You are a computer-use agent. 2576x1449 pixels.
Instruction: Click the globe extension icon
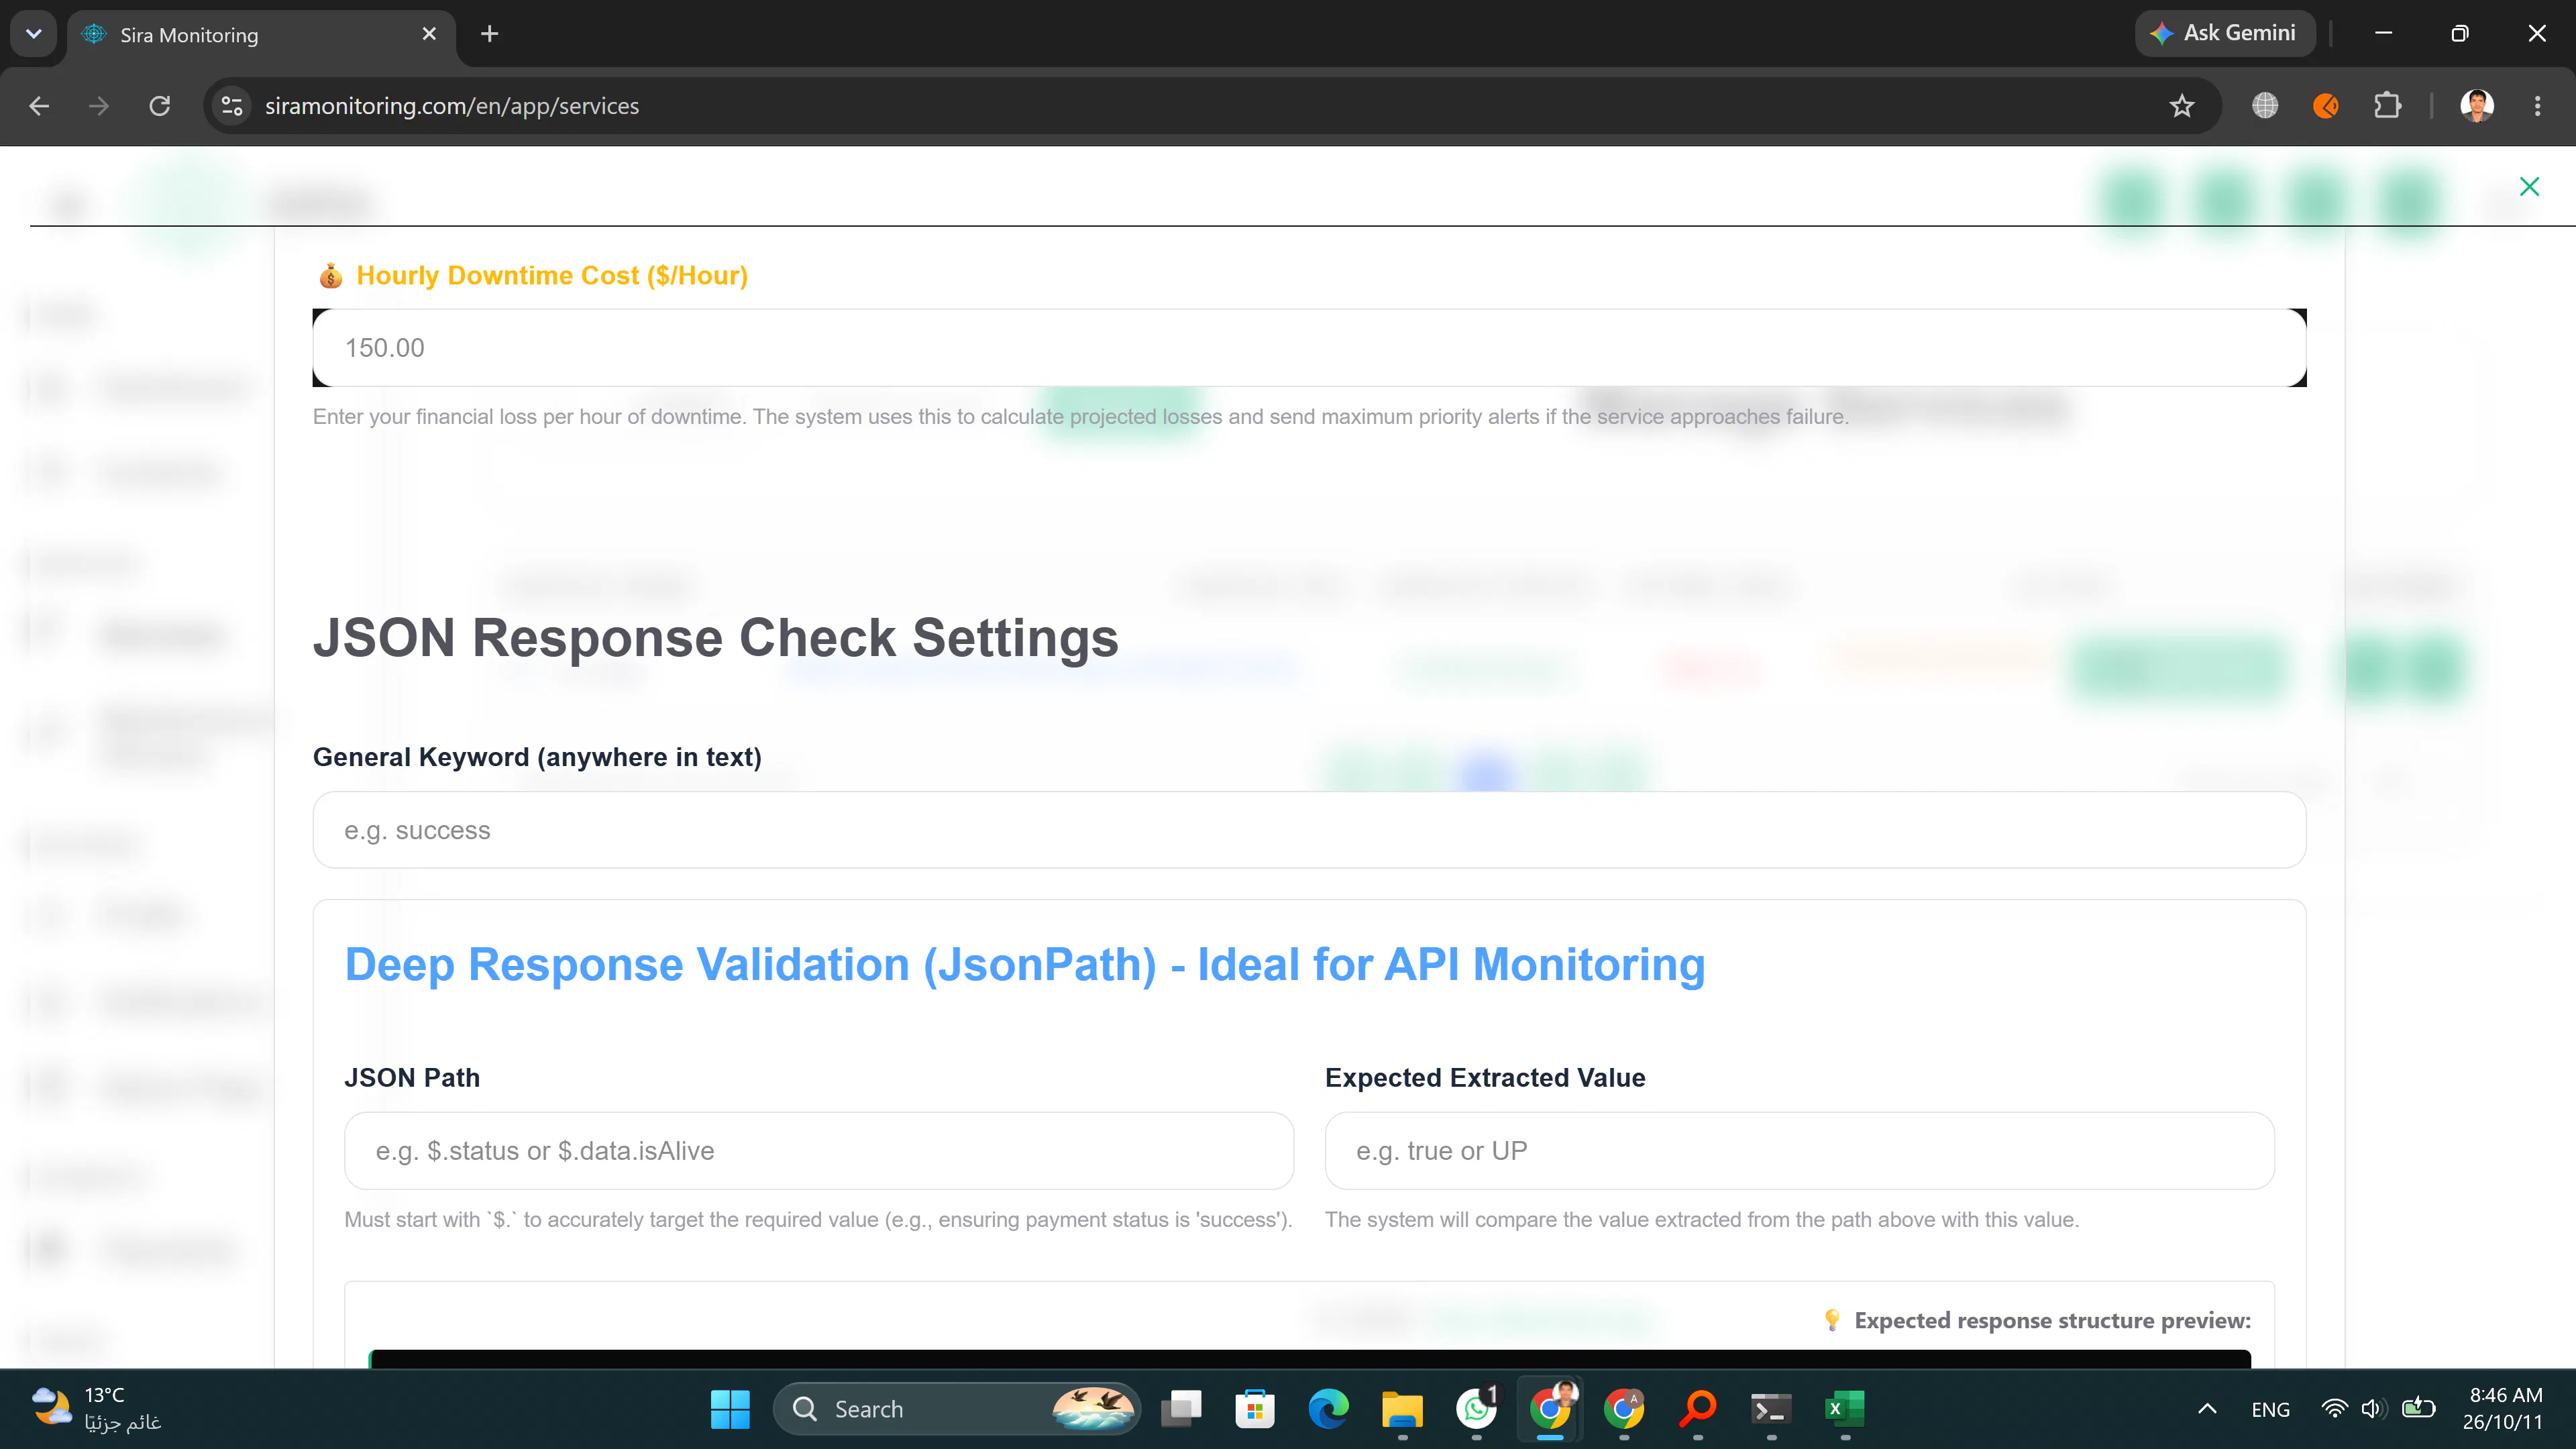pos(2265,106)
